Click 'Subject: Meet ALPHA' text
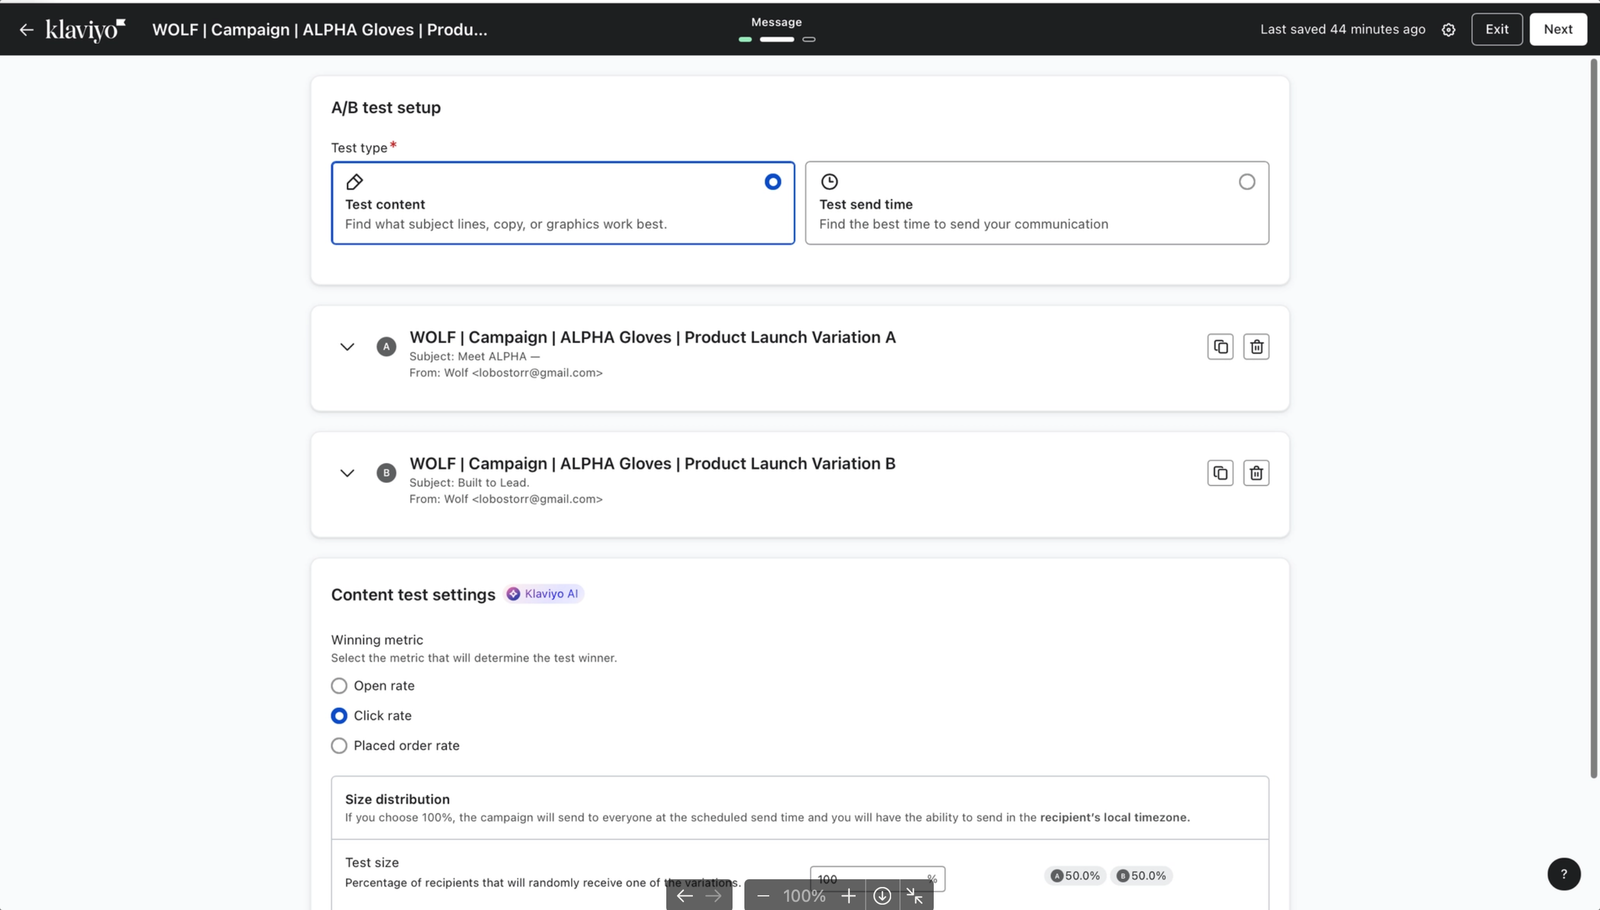The height and width of the screenshot is (910, 1600). [474, 356]
